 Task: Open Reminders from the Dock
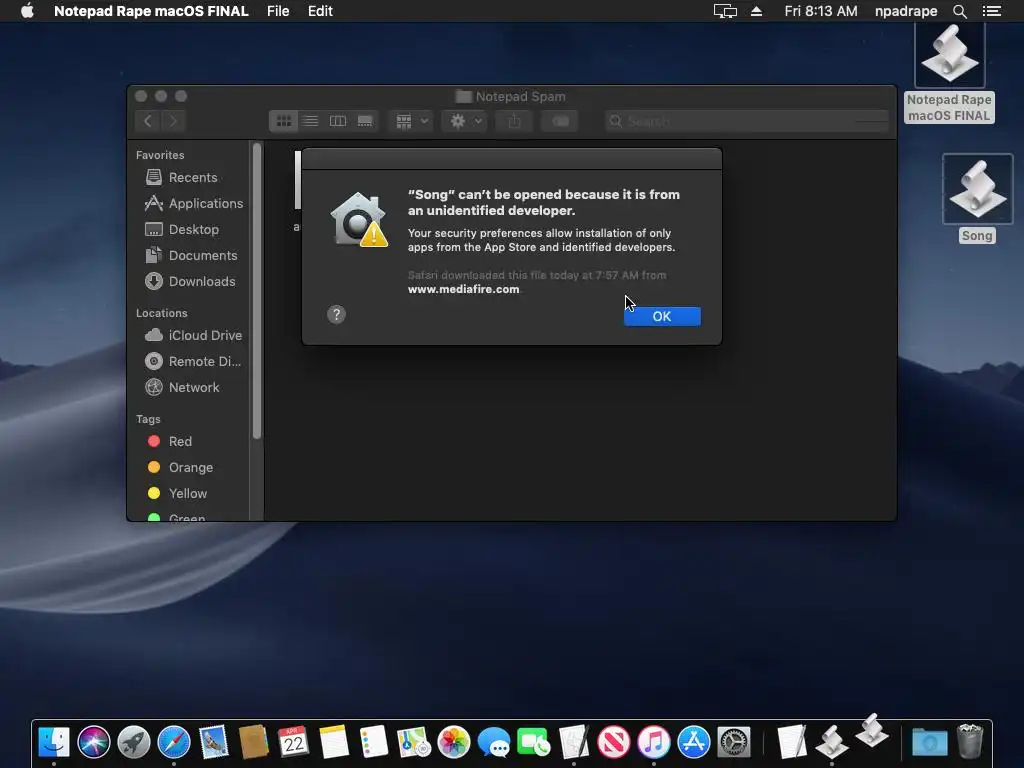[374, 743]
